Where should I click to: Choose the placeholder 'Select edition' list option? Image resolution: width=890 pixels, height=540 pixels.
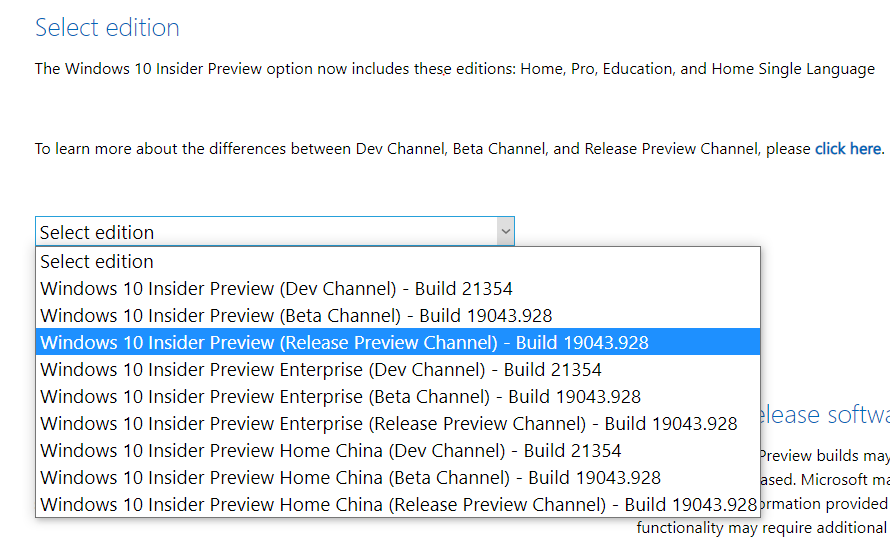(x=397, y=261)
